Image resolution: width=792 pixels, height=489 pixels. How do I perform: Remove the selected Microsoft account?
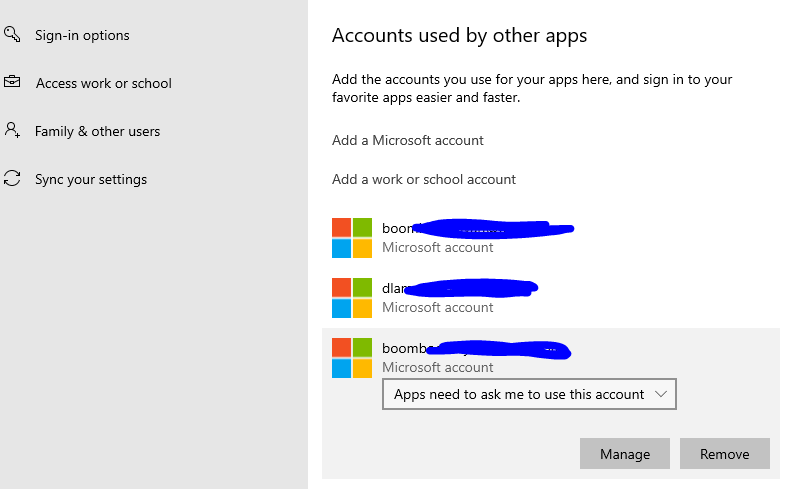click(x=725, y=454)
